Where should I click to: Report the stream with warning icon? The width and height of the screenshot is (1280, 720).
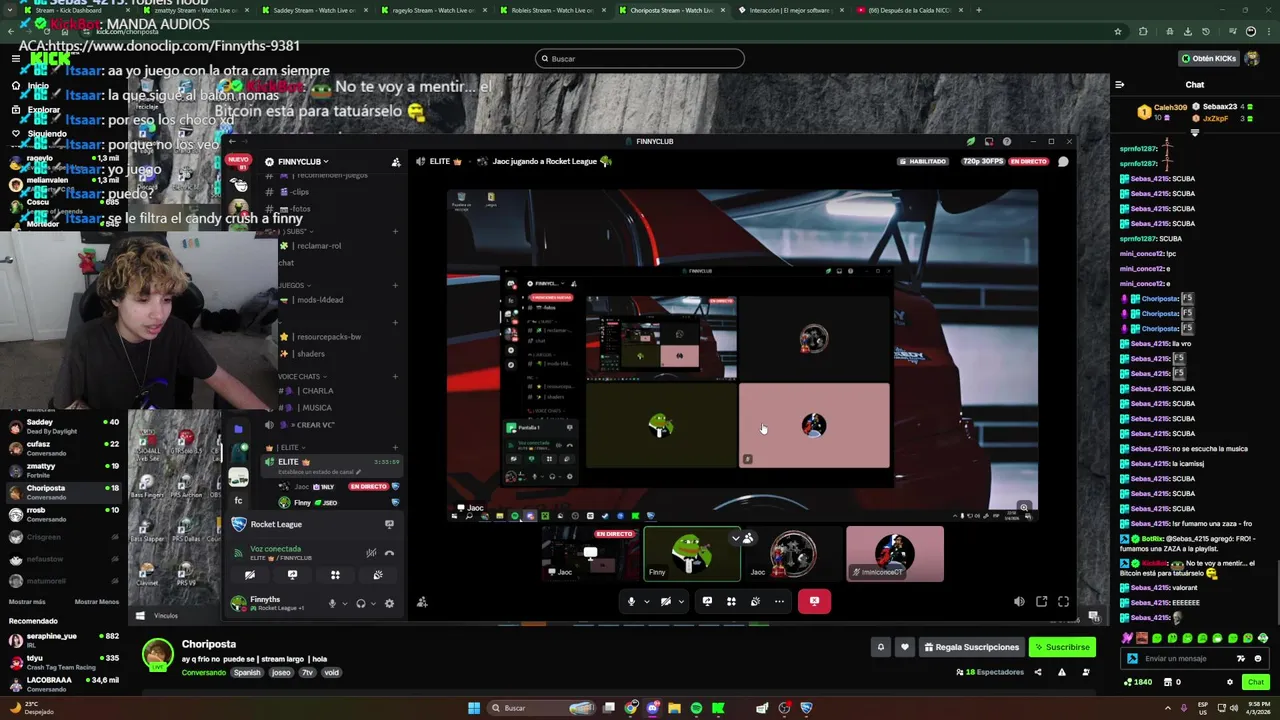coord(1061,672)
